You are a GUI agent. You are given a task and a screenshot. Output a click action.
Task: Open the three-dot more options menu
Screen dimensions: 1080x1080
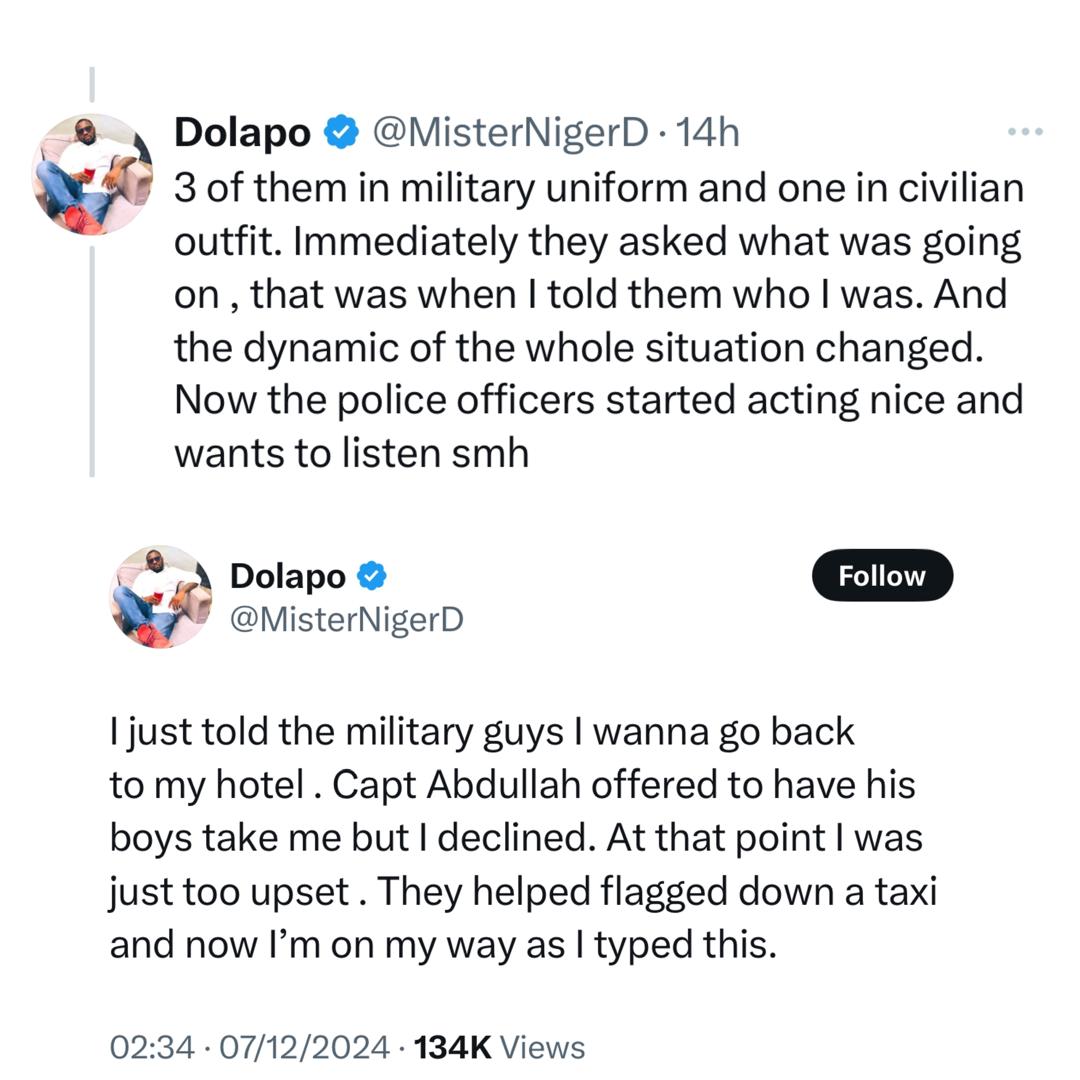pyautogui.click(x=1025, y=132)
